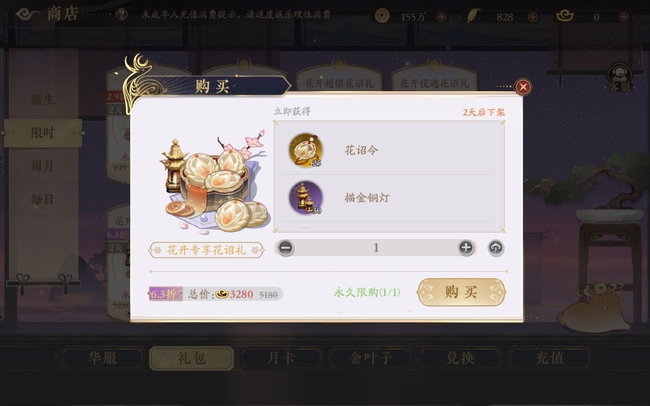Add copper coins with plus icon
The height and width of the screenshot is (406, 650).
pos(441,17)
